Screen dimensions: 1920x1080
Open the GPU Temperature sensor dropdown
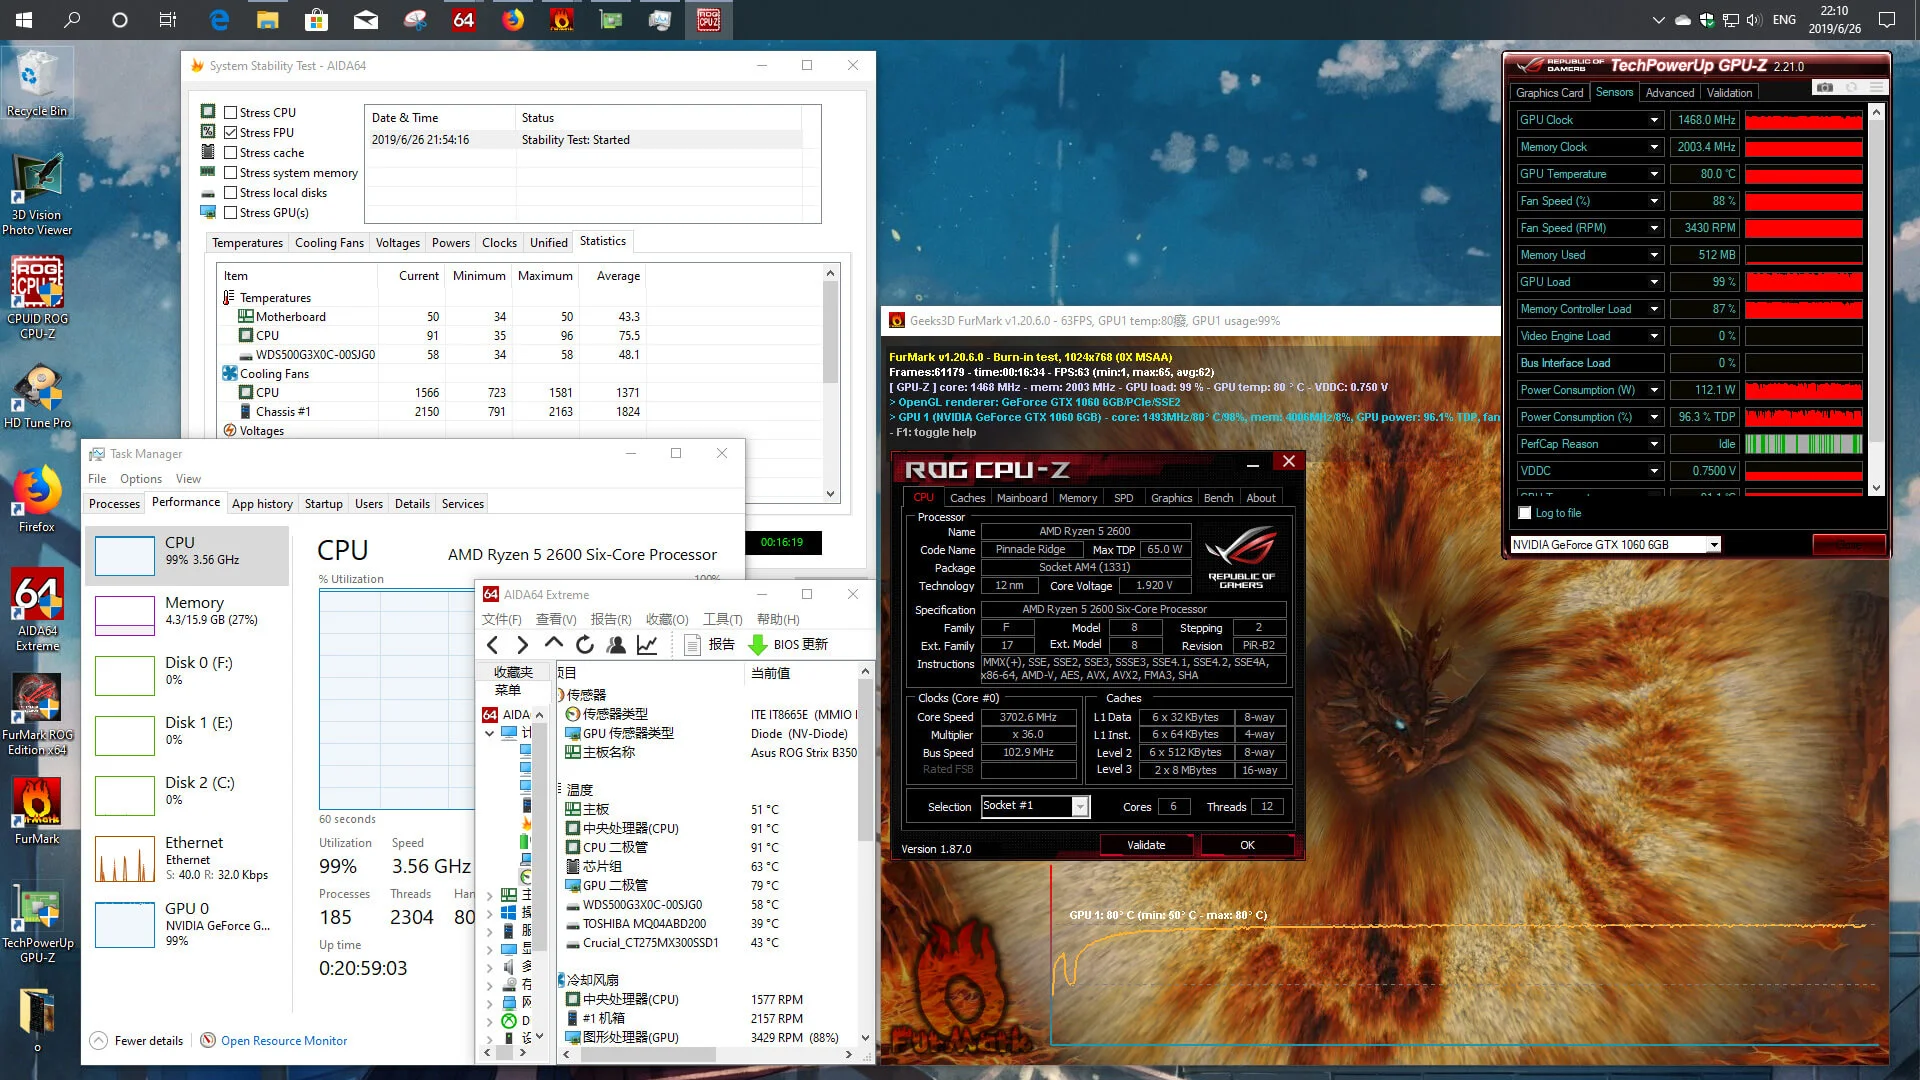pyautogui.click(x=1654, y=174)
